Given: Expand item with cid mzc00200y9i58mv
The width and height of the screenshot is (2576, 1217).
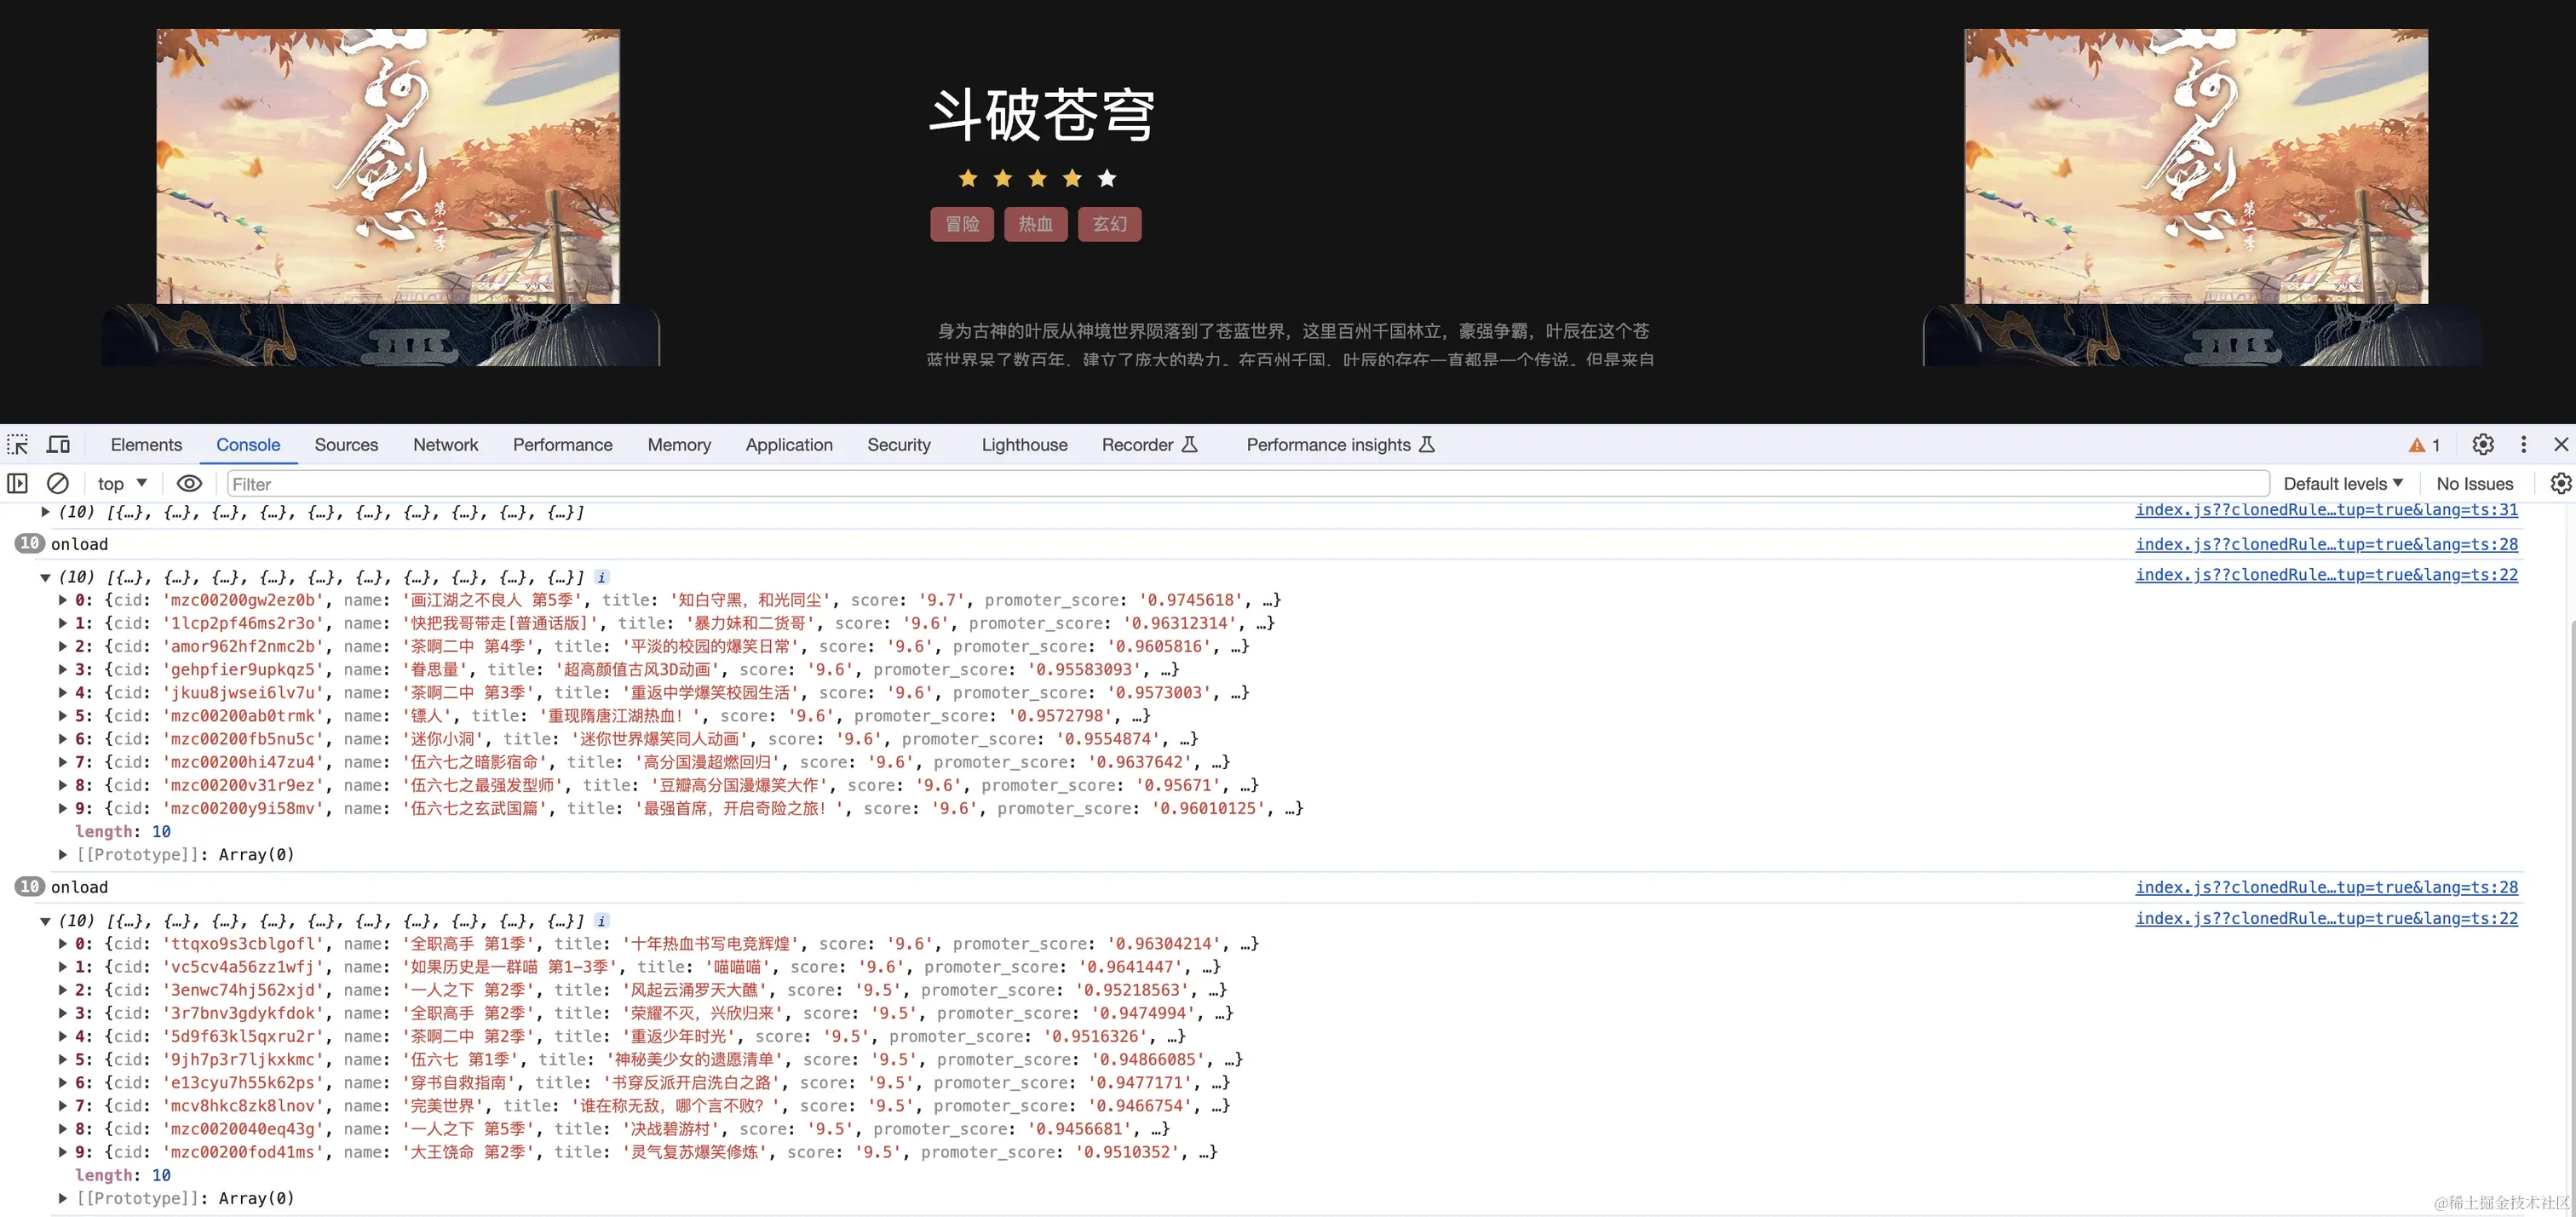Looking at the screenshot, I should tap(63, 809).
